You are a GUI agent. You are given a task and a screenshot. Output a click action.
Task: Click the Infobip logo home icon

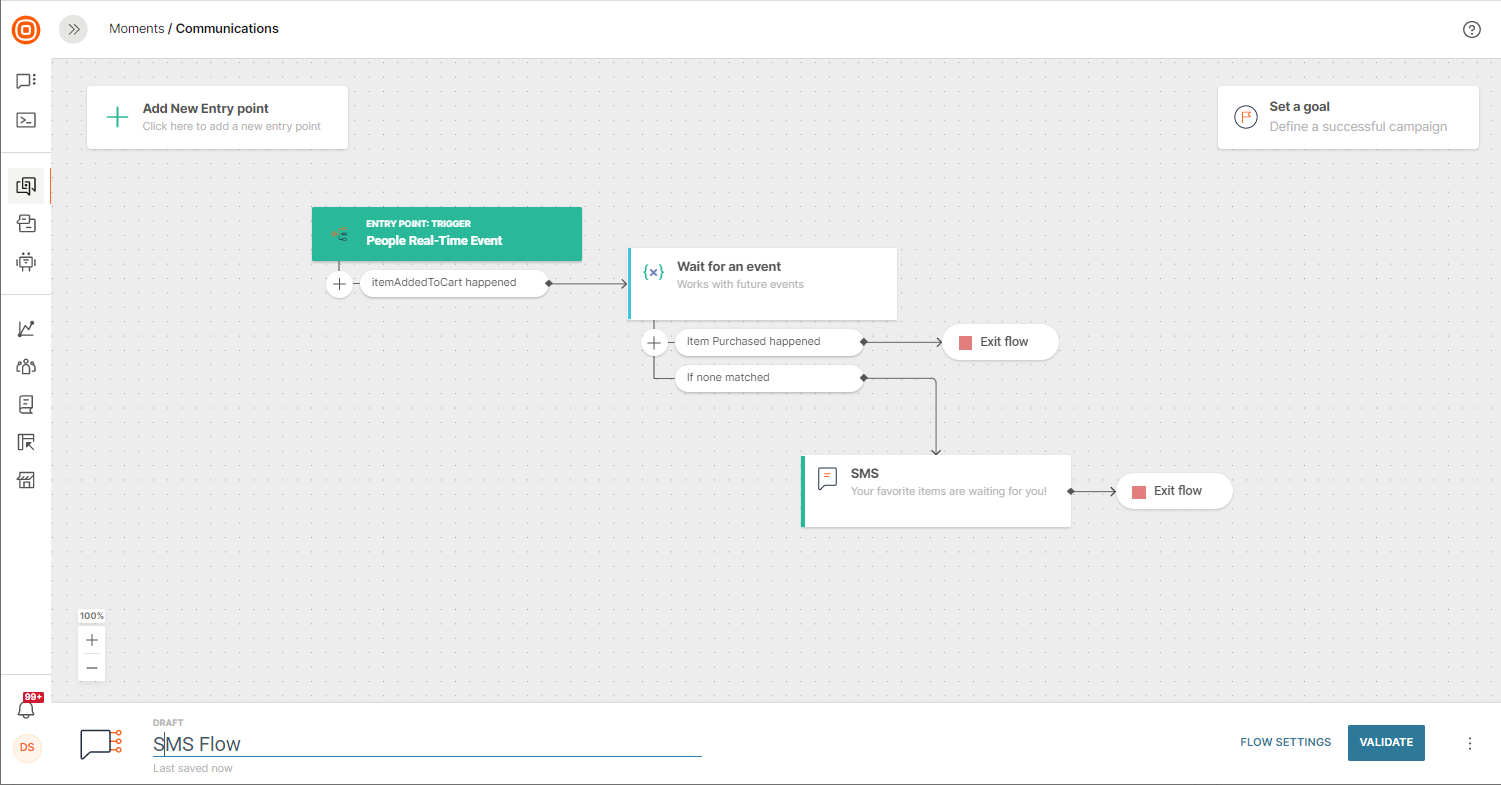[26, 30]
